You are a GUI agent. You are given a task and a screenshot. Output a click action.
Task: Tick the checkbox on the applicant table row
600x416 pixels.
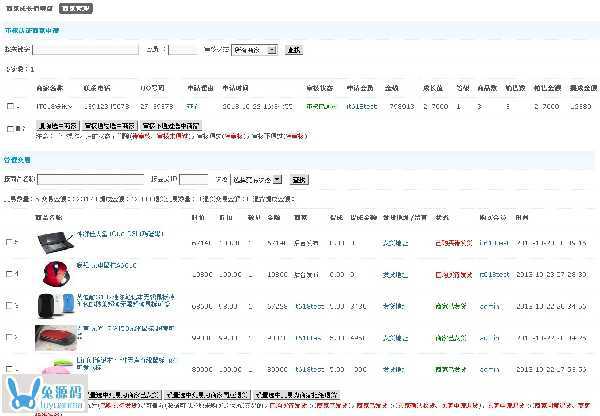coord(11,106)
